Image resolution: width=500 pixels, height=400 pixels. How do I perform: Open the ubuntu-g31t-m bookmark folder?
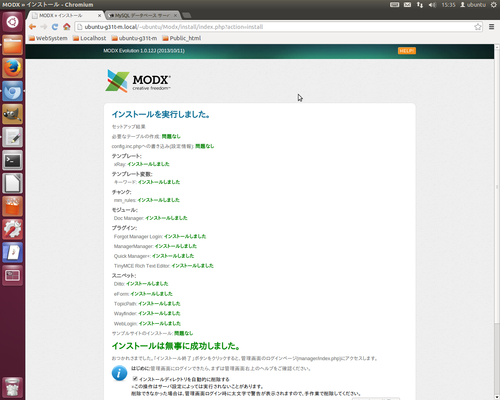[134, 38]
